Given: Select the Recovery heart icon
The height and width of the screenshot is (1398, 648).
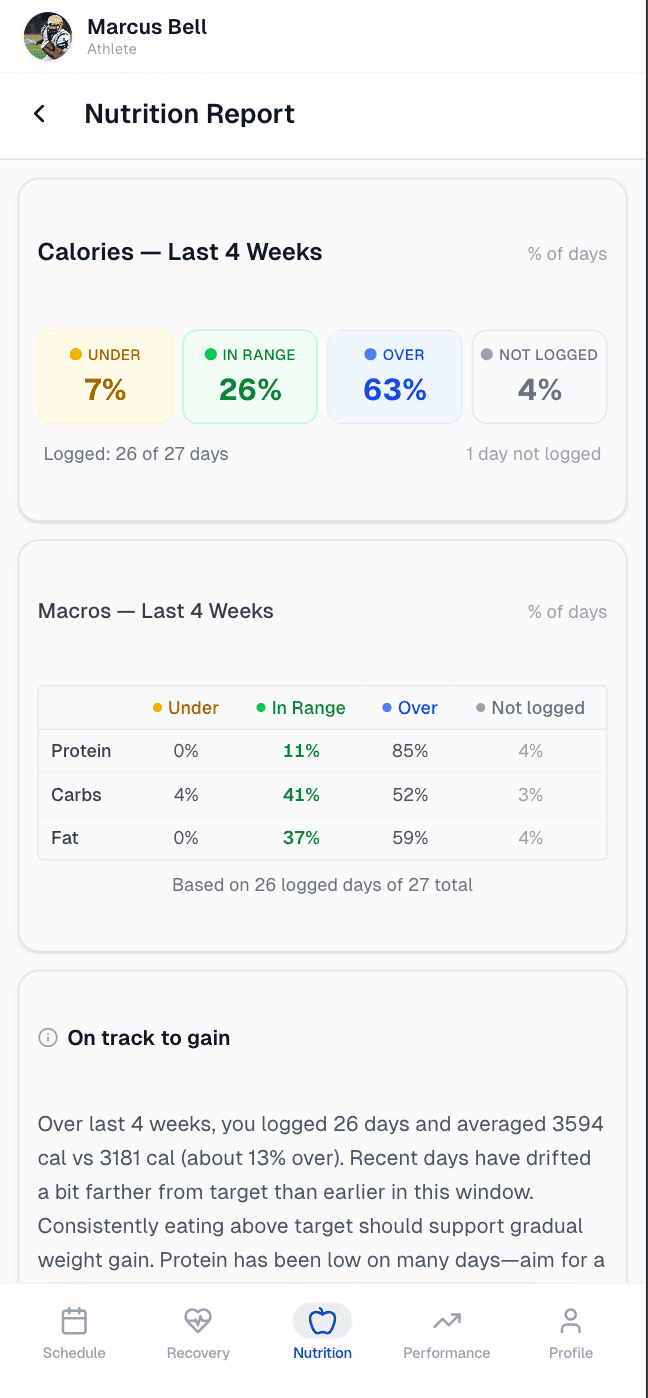Looking at the screenshot, I should [x=197, y=1320].
